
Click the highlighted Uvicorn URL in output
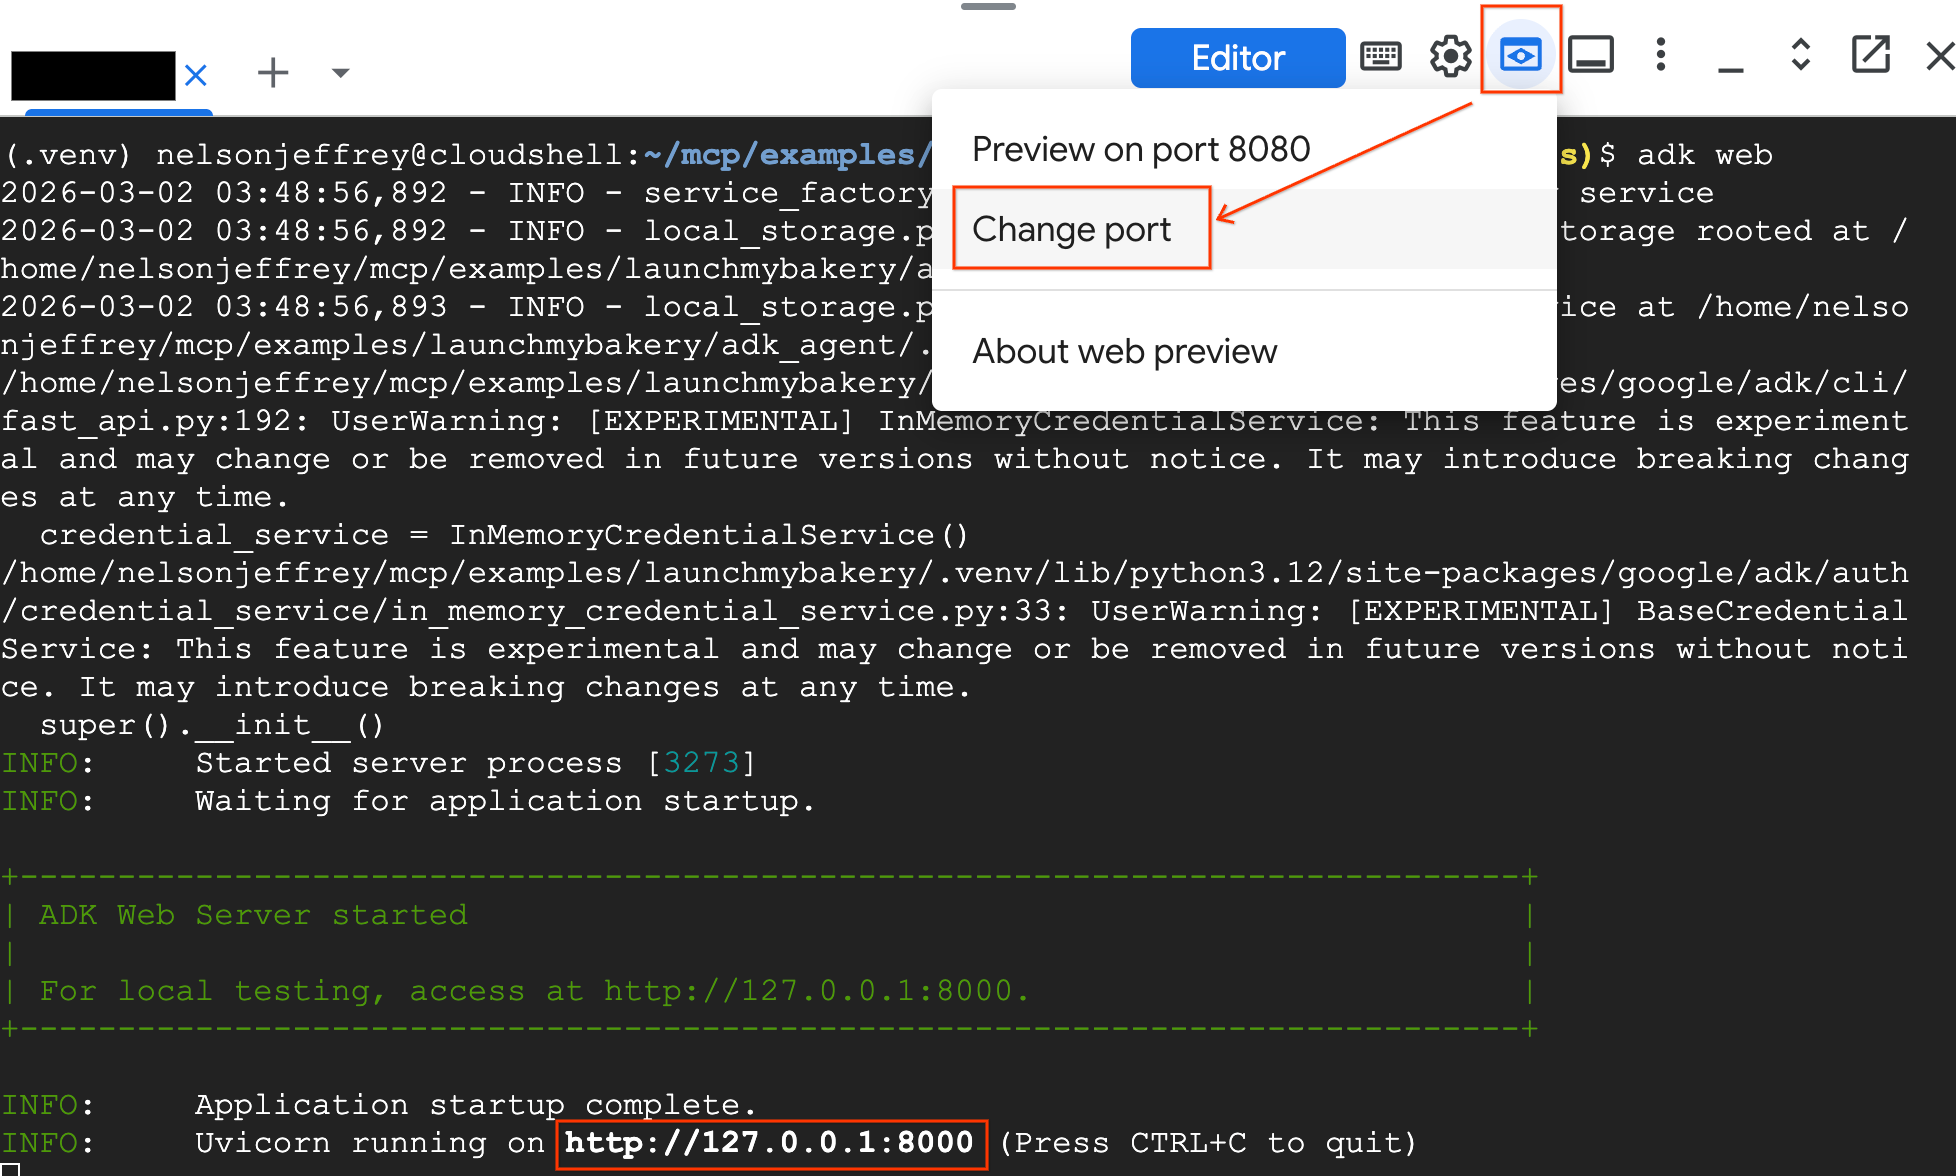tap(770, 1142)
